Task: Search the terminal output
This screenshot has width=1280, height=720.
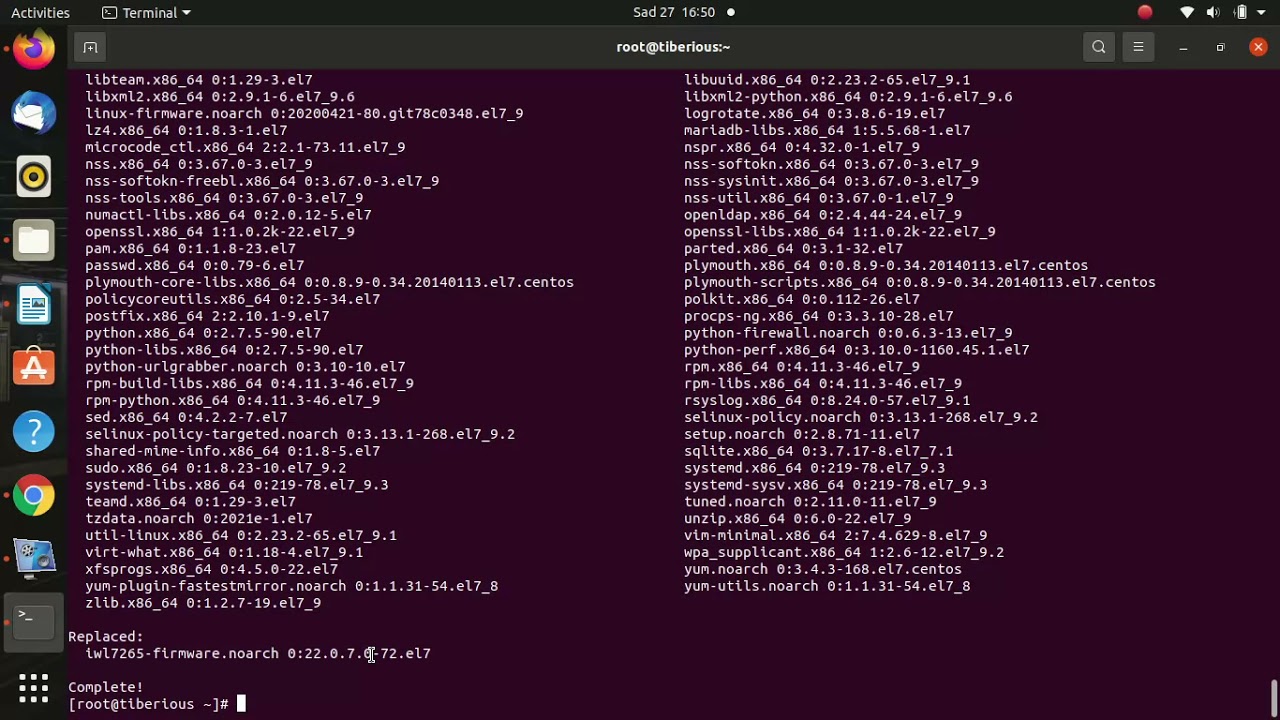Action: (1099, 47)
